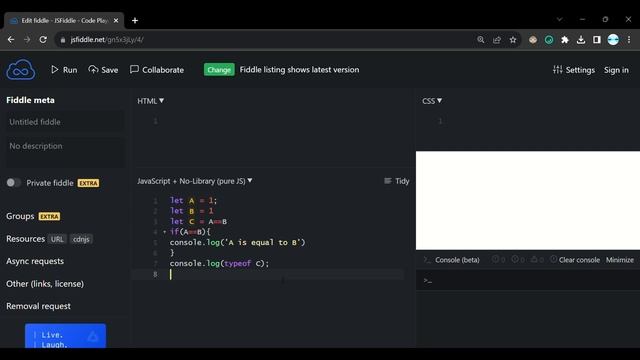Click the No description field

[64, 151]
